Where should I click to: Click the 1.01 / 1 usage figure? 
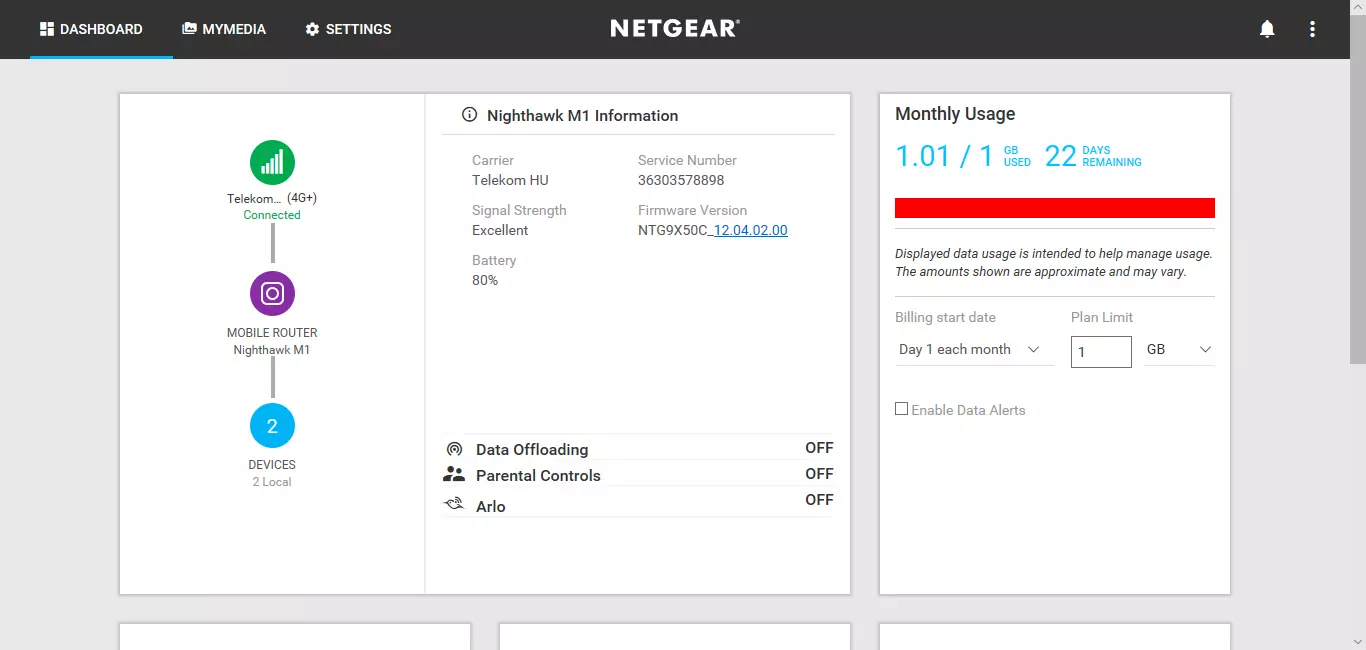tap(944, 156)
